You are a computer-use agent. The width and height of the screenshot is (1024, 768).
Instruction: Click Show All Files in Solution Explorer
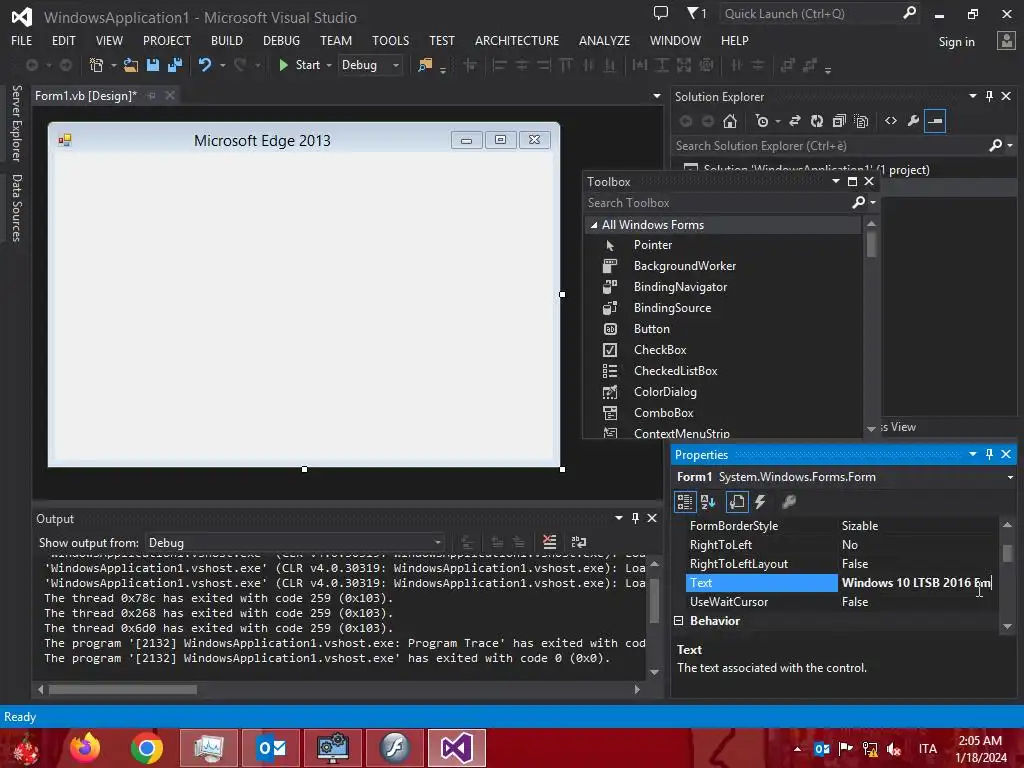pyautogui.click(x=861, y=121)
